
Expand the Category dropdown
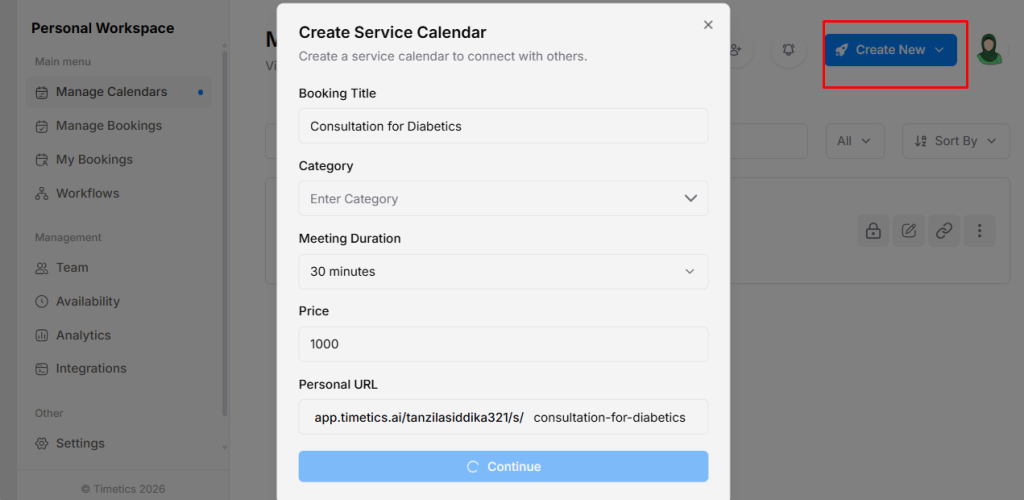[x=503, y=198]
